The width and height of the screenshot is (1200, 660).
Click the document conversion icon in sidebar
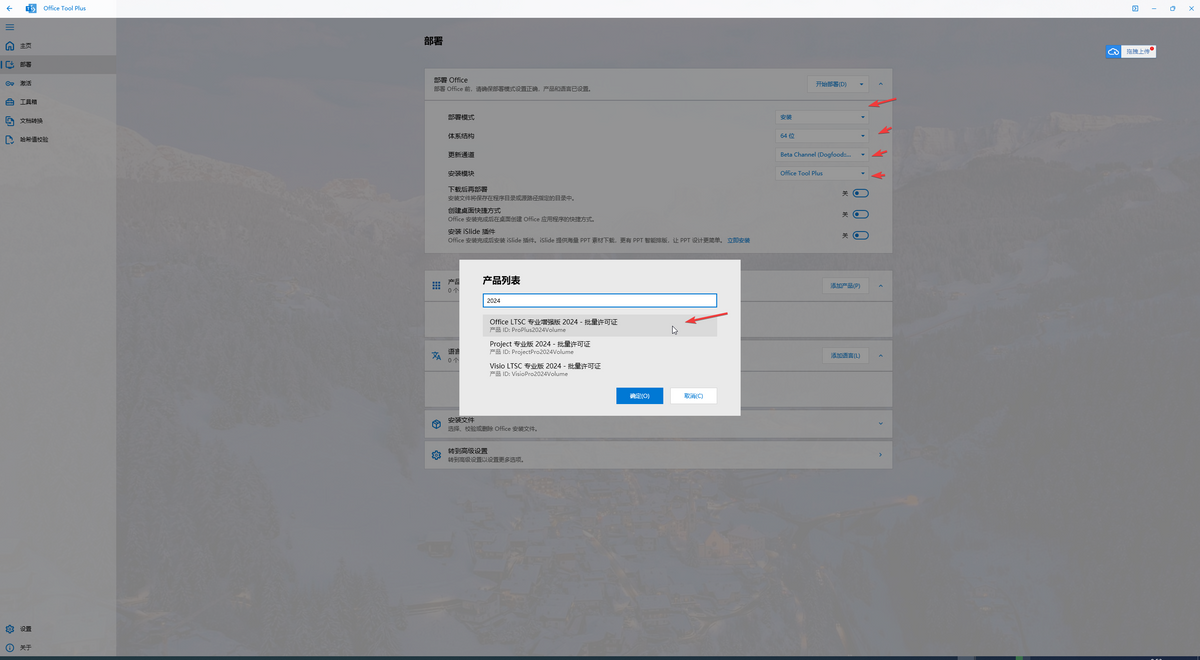(10, 121)
